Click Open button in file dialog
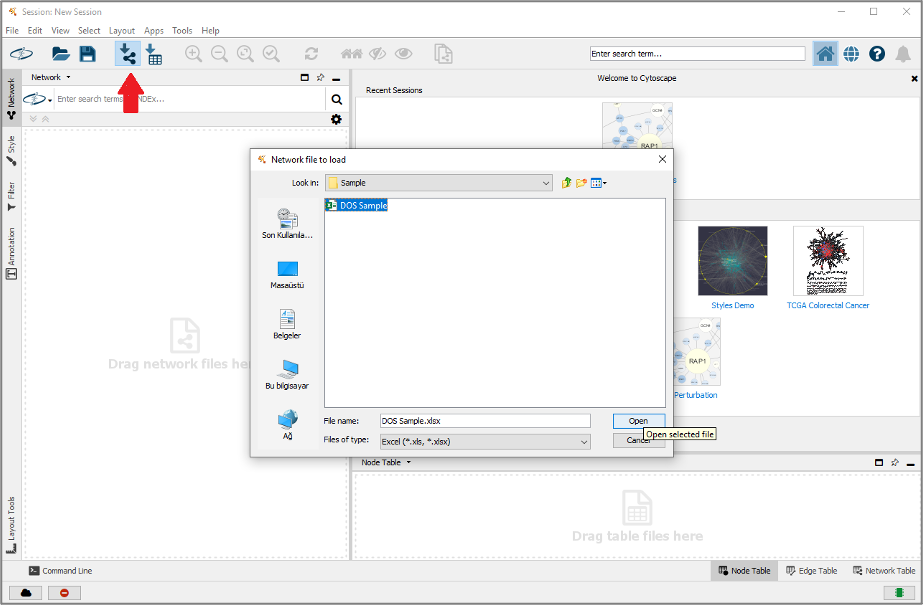This screenshot has height=606, width=924. (x=639, y=421)
